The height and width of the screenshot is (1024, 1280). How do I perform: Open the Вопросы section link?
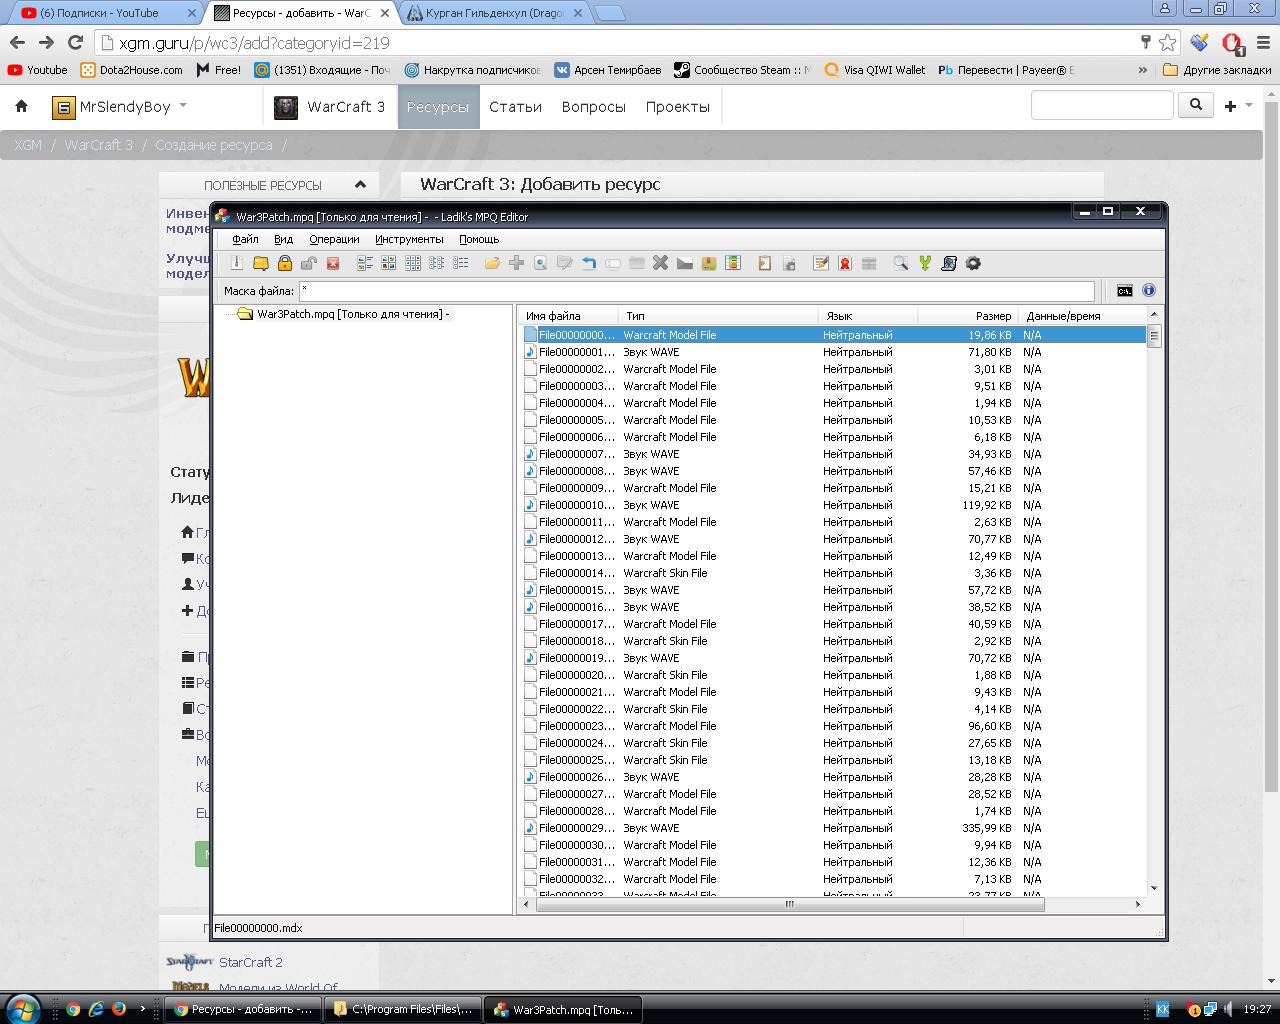[593, 107]
